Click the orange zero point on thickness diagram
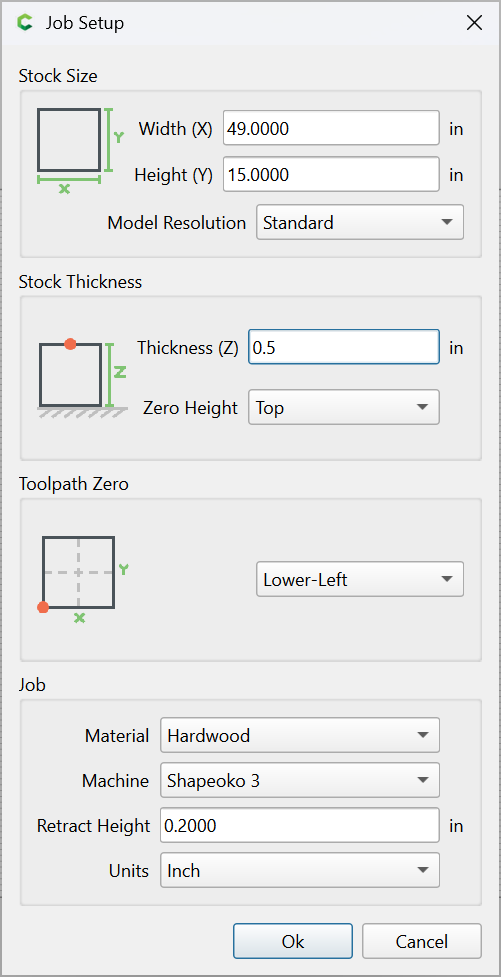Viewport: 501px width, 977px height. pos(70,344)
